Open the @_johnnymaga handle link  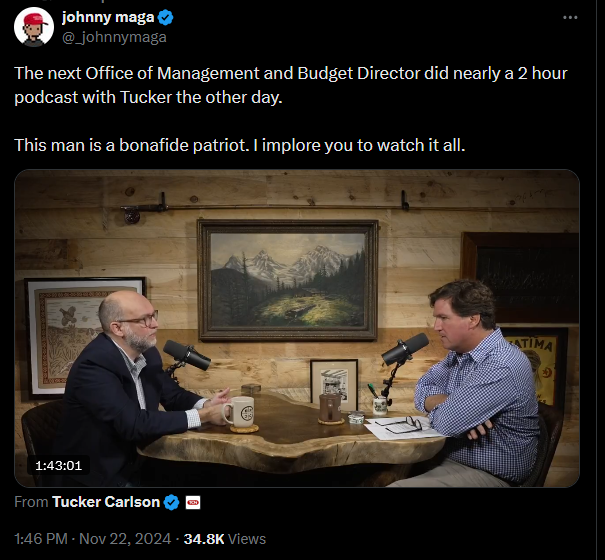tap(114, 37)
